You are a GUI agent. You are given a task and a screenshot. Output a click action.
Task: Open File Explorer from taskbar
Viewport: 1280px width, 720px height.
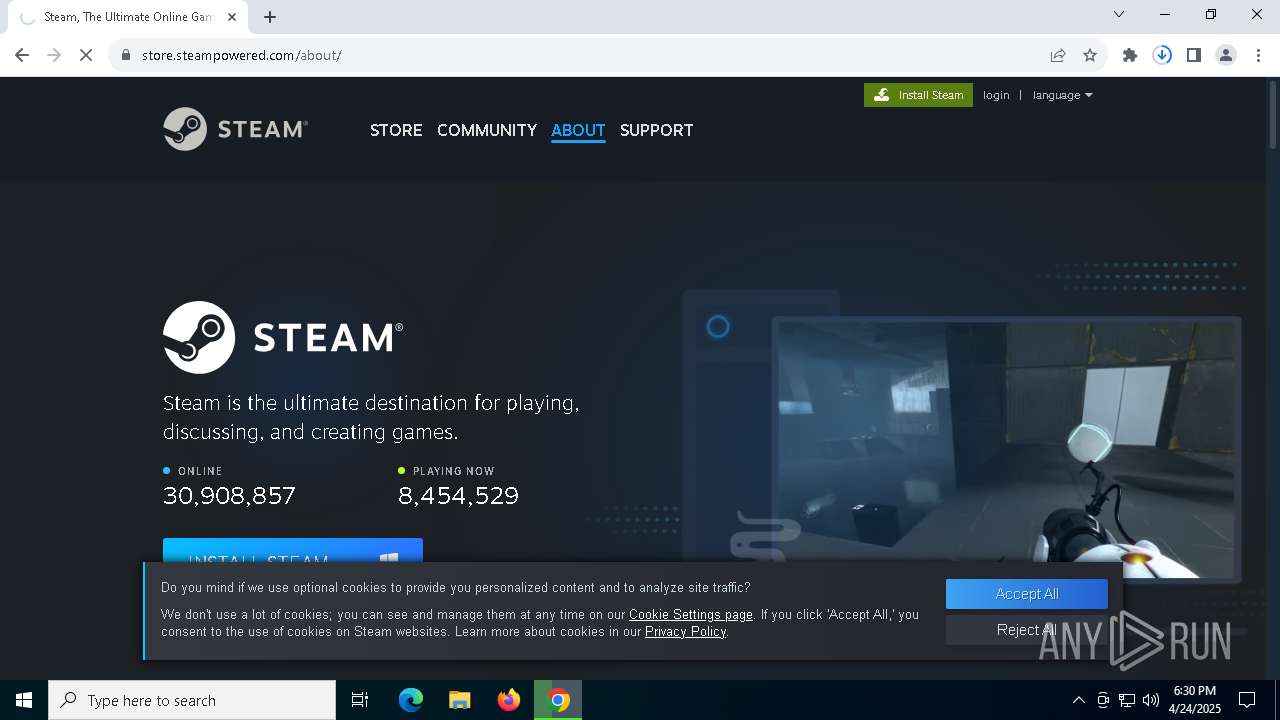click(460, 700)
